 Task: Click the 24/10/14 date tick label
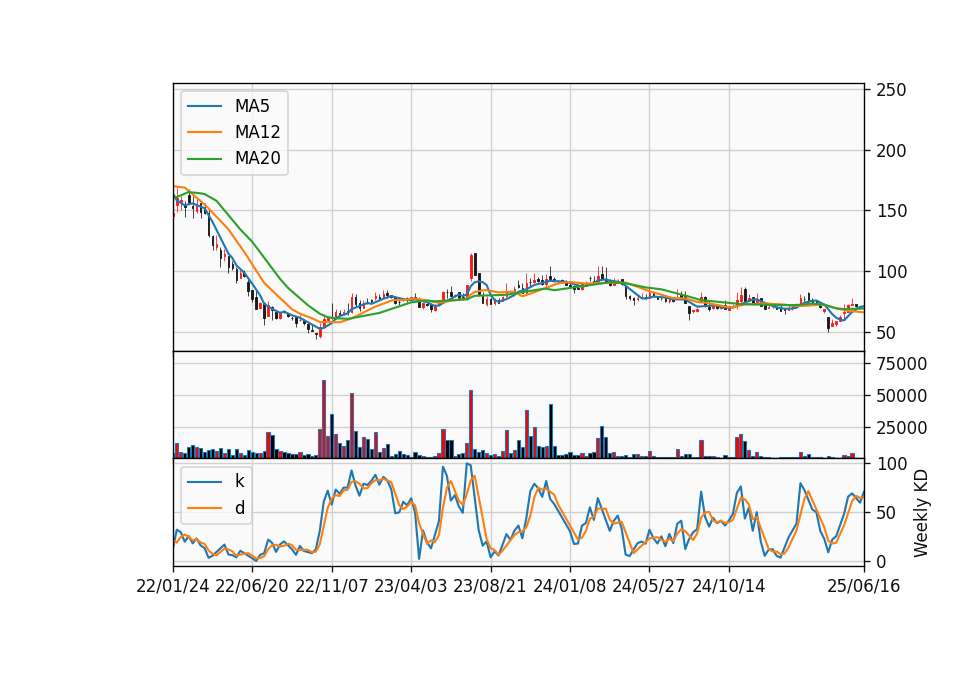(729, 587)
